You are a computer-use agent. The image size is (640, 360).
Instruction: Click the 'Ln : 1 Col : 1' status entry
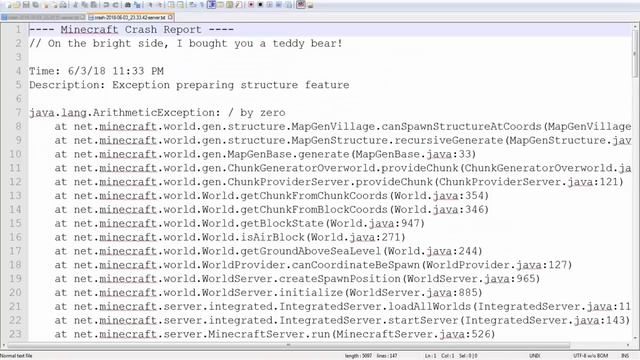[439, 356]
